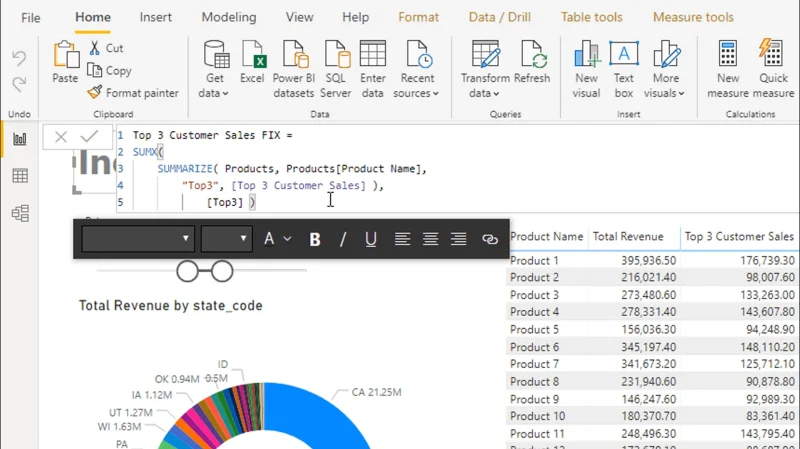
Task: Expand the More visuals dropdown
Action: coord(665,69)
